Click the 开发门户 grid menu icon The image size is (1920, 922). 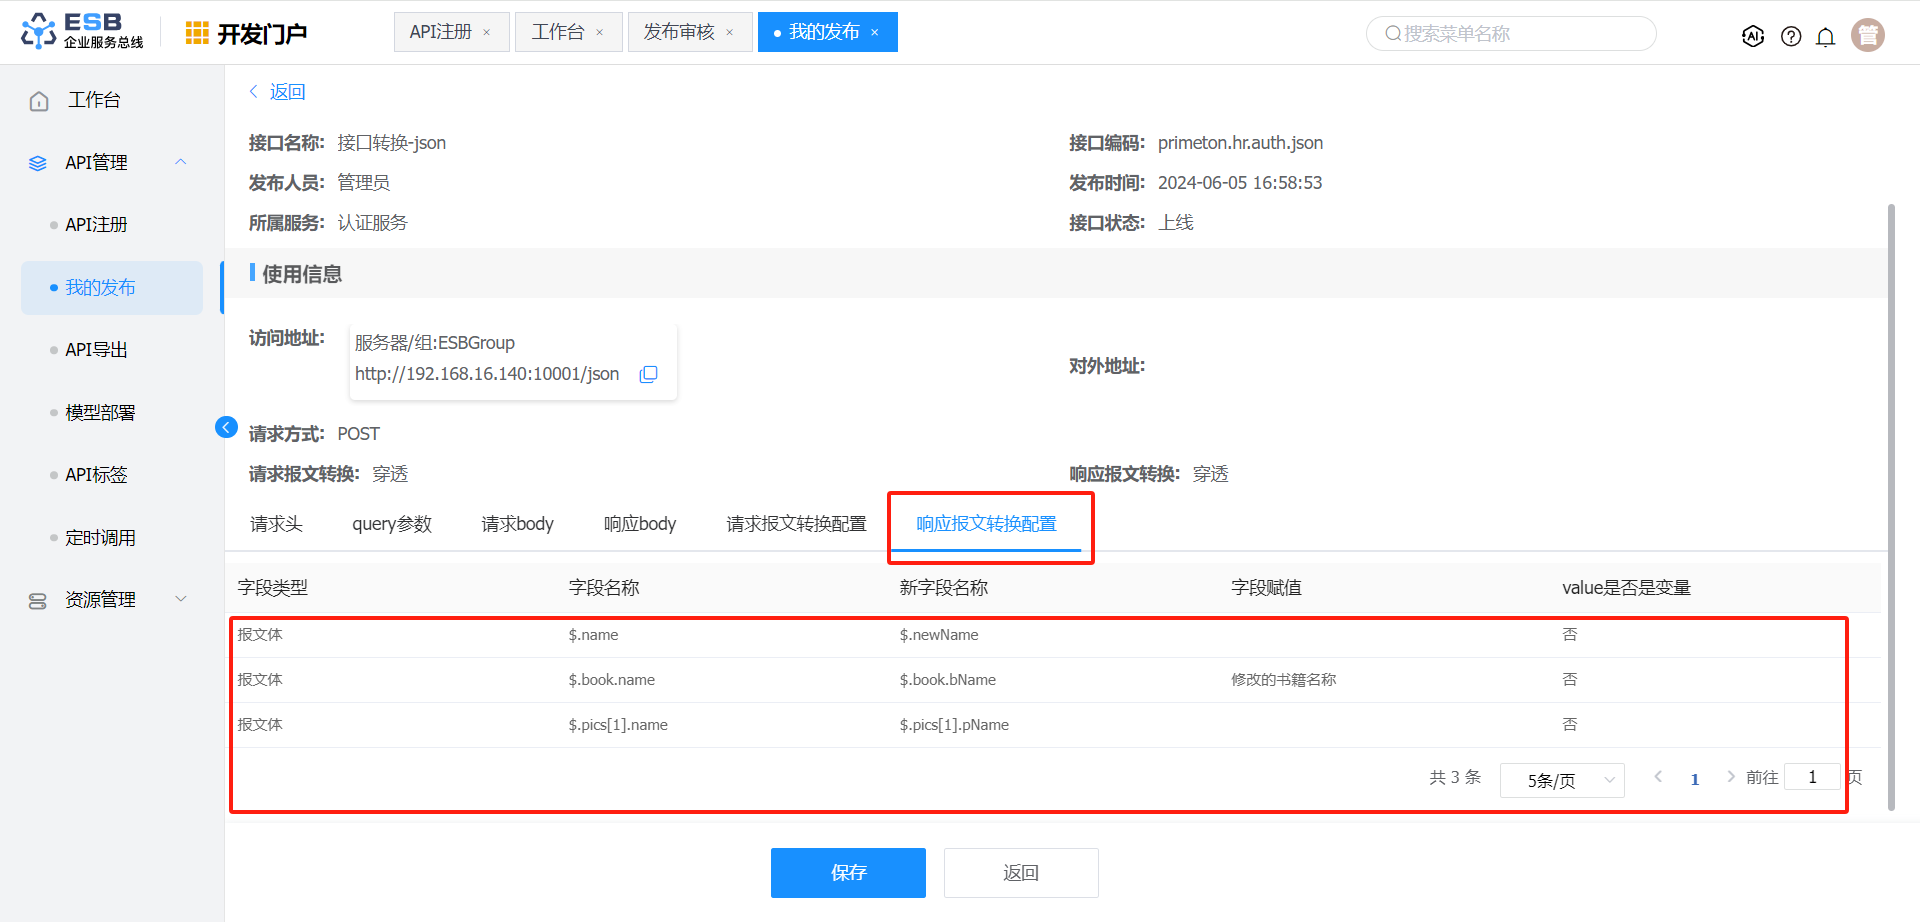(x=197, y=33)
